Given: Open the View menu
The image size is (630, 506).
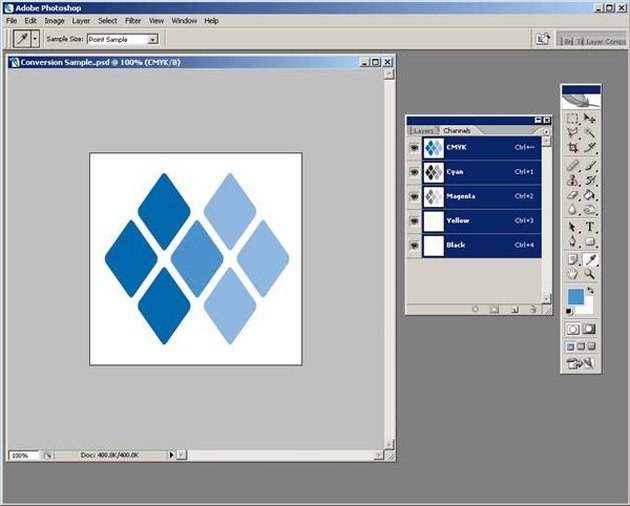Looking at the screenshot, I should pos(156,20).
